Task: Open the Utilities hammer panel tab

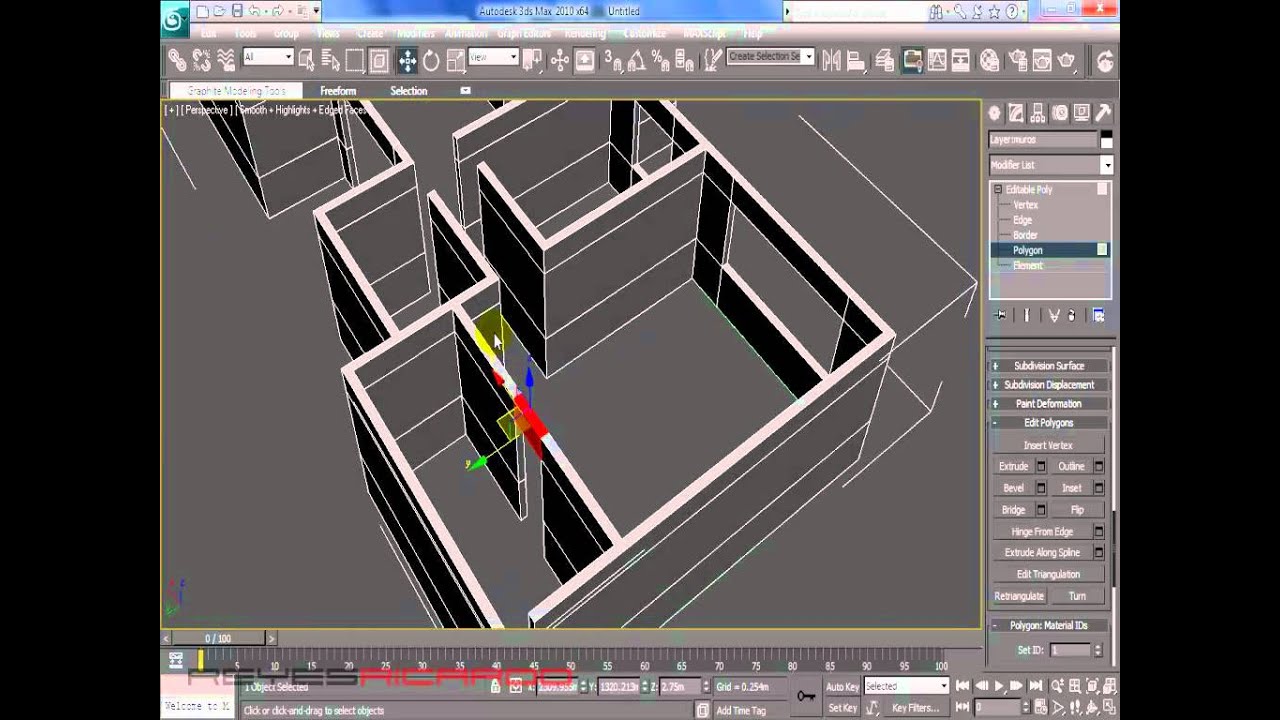Action: (1104, 113)
